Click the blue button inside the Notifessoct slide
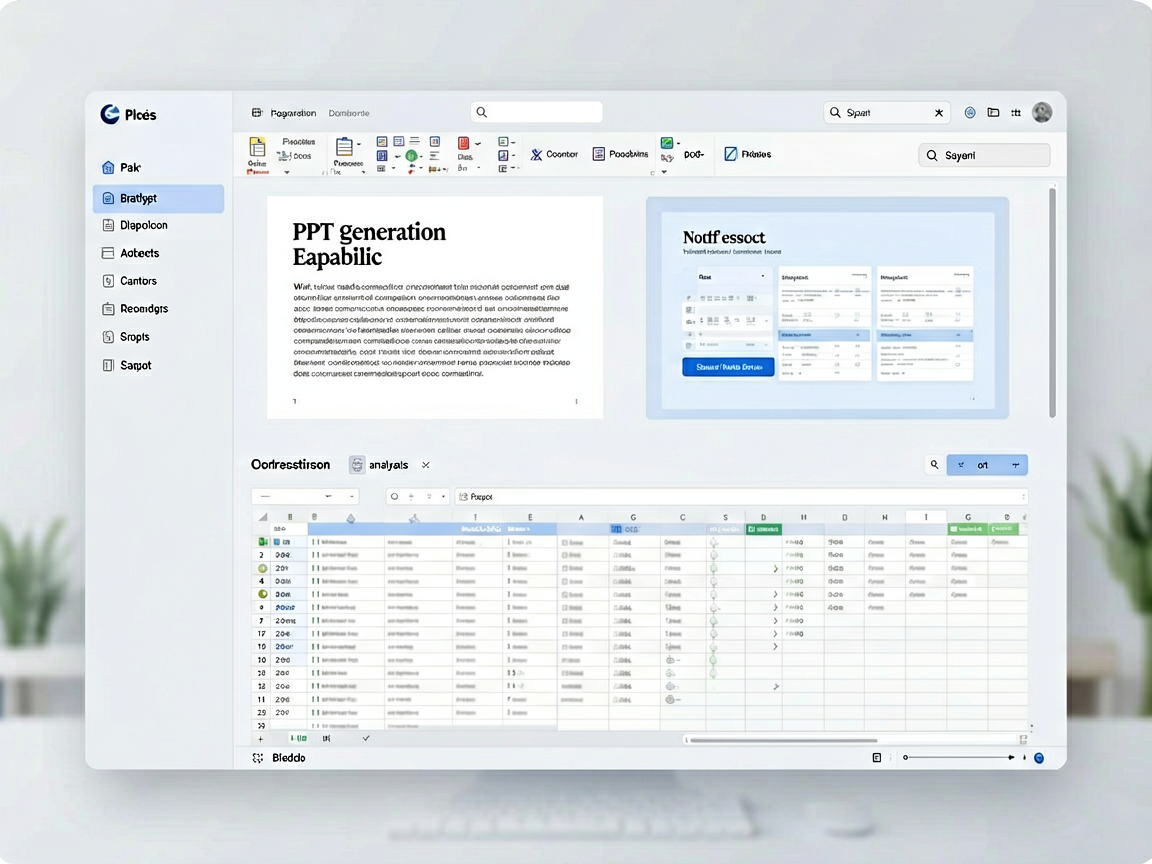This screenshot has height=864, width=1152. tap(728, 367)
